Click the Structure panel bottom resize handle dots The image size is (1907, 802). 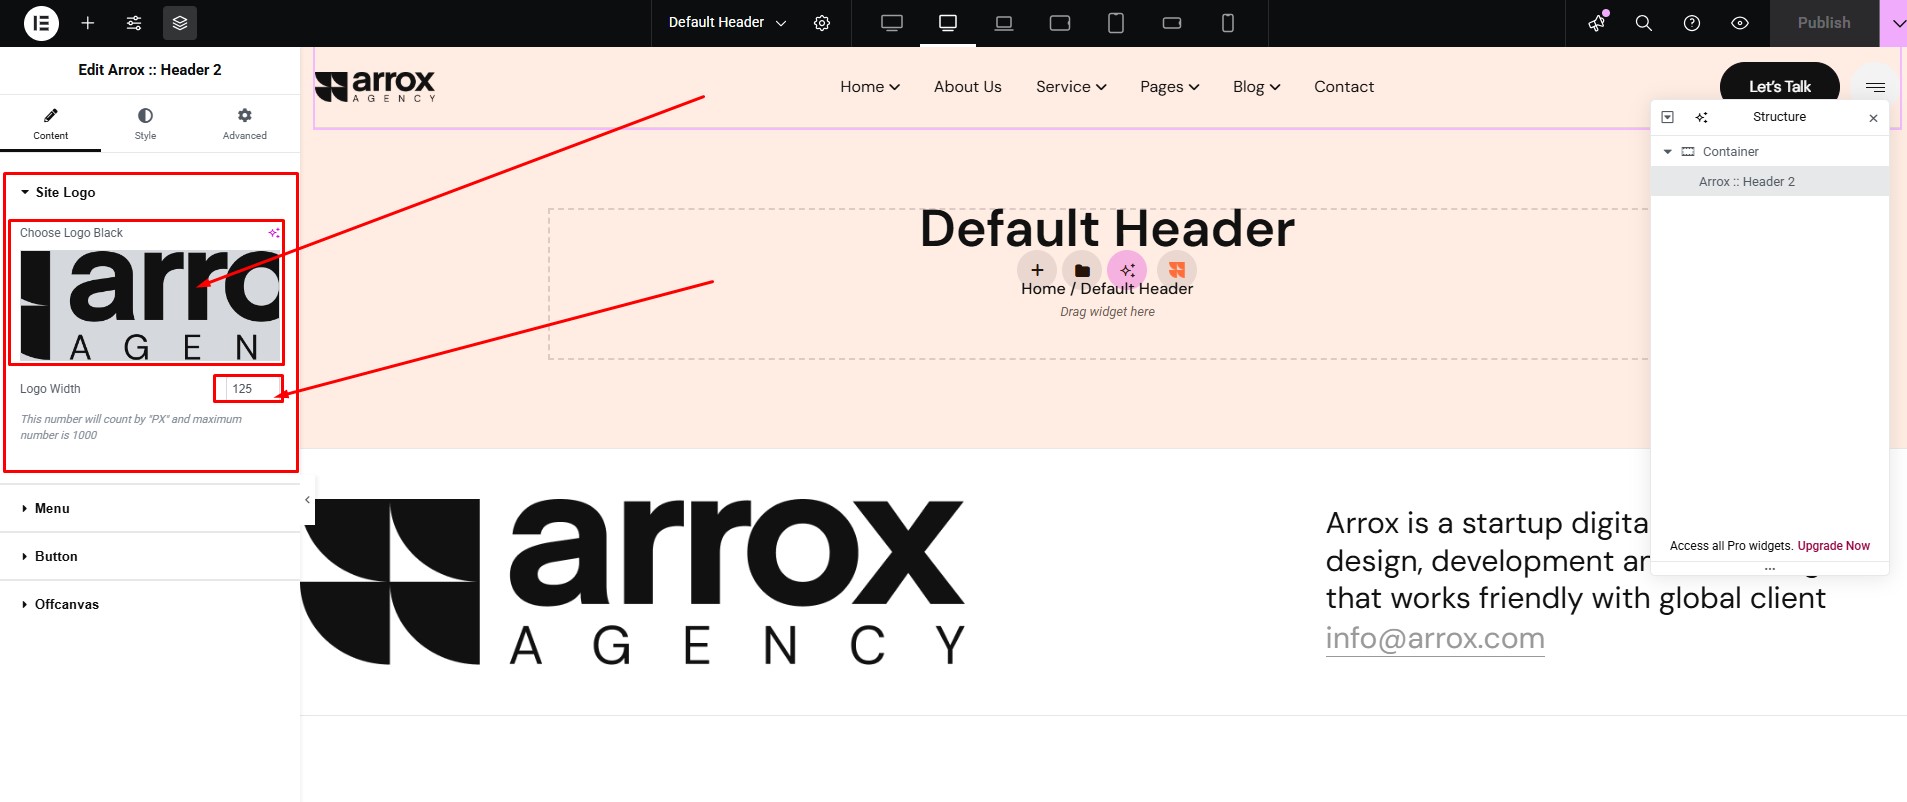(x=1769, y=568)
